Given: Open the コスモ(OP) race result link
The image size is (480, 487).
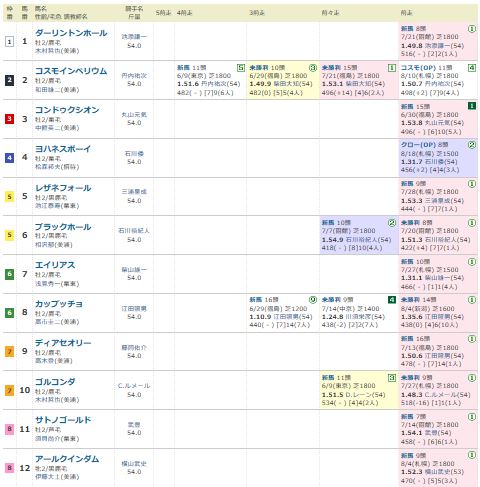Looking at the screenshot, I should pyautogui.click(x=418, y=68).
